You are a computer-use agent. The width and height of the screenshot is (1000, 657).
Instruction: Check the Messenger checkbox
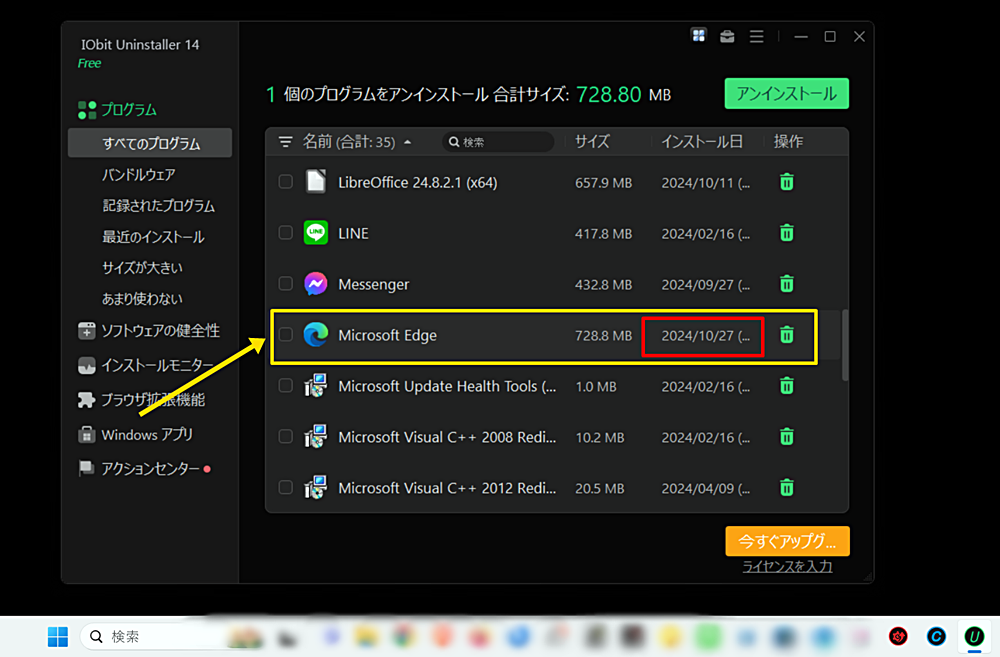tap(286, 284)
